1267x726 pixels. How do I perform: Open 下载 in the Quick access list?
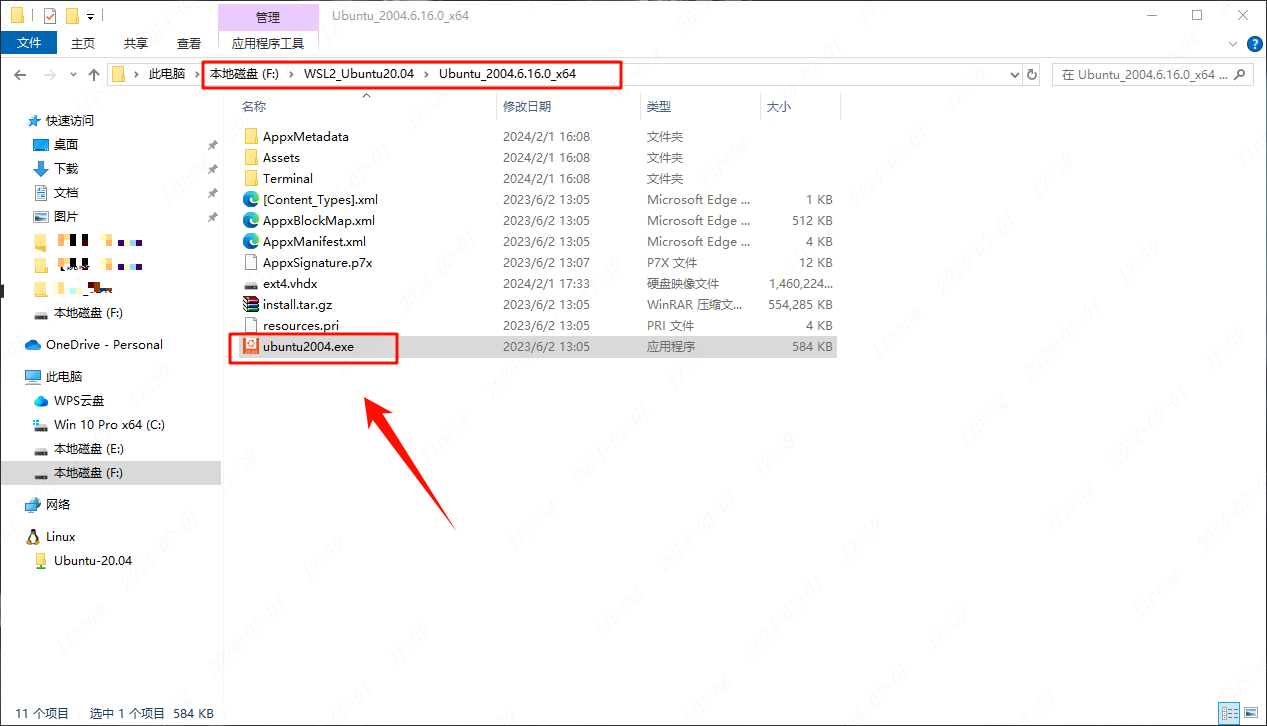pos(66,169)
